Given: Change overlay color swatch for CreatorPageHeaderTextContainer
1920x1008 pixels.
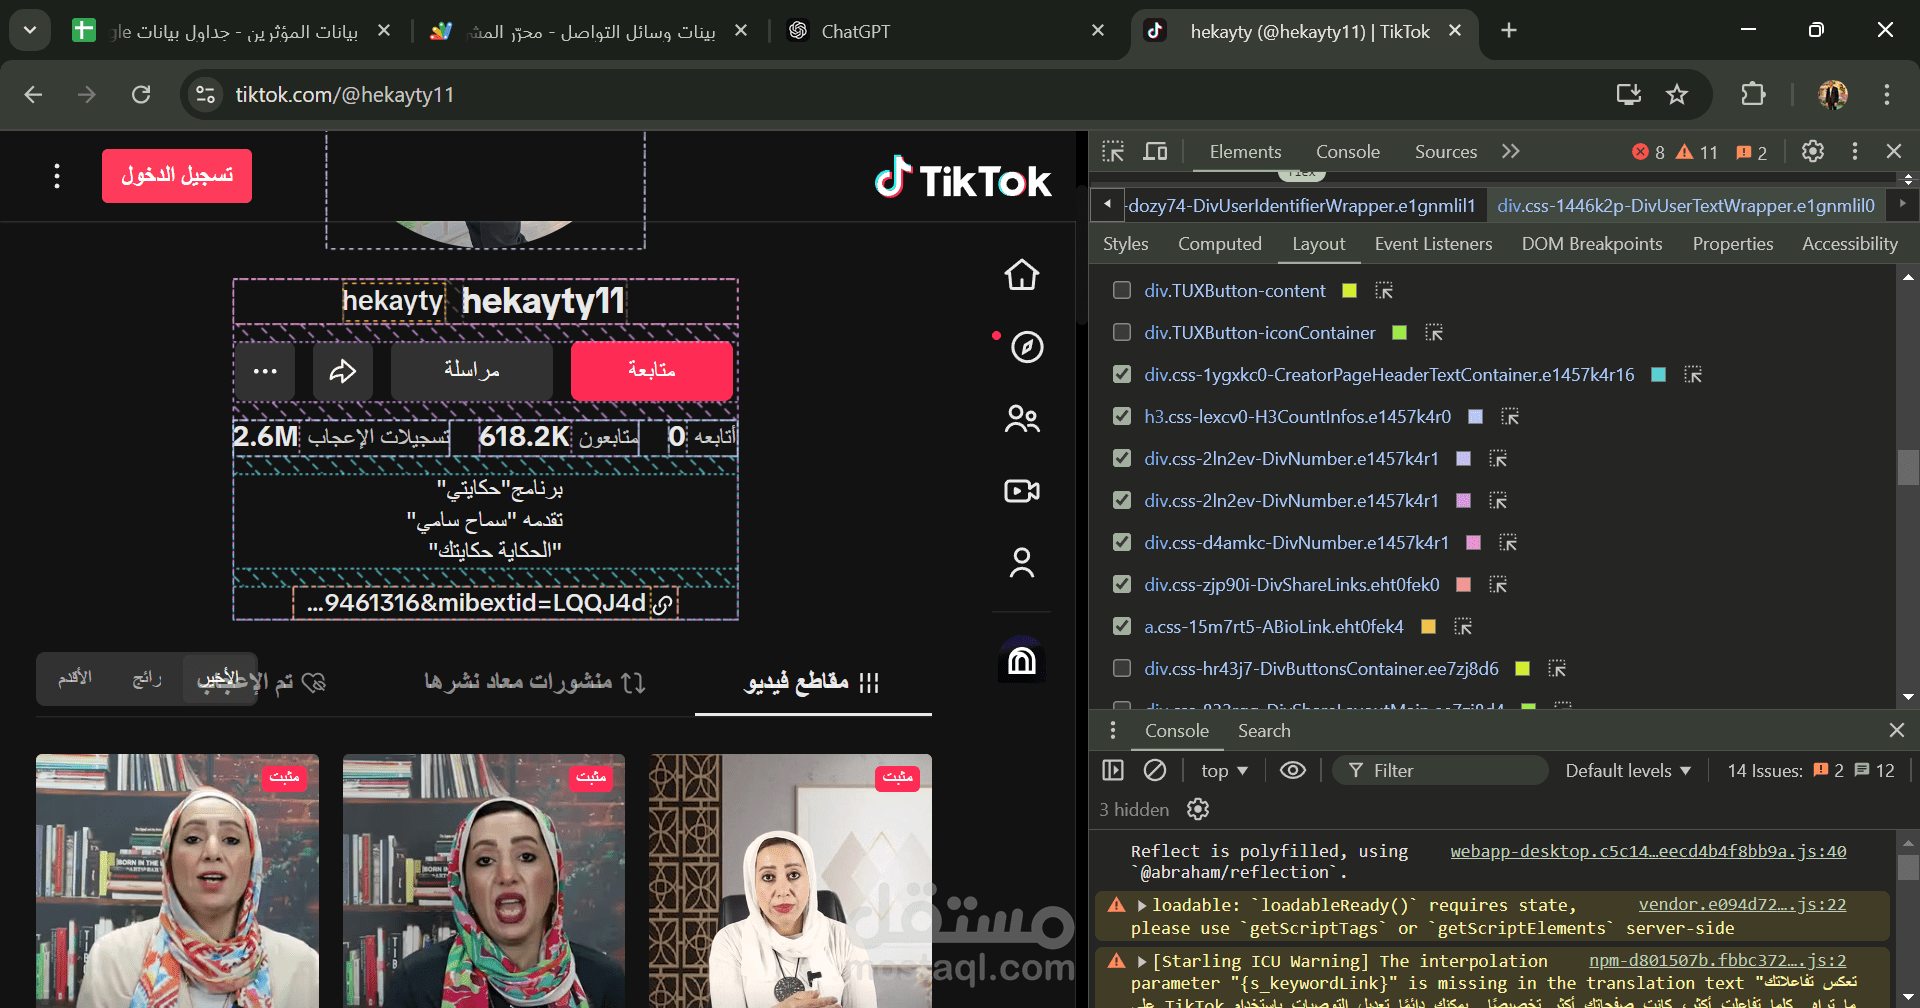Looking at the screenshot, I should point(1658,374).
